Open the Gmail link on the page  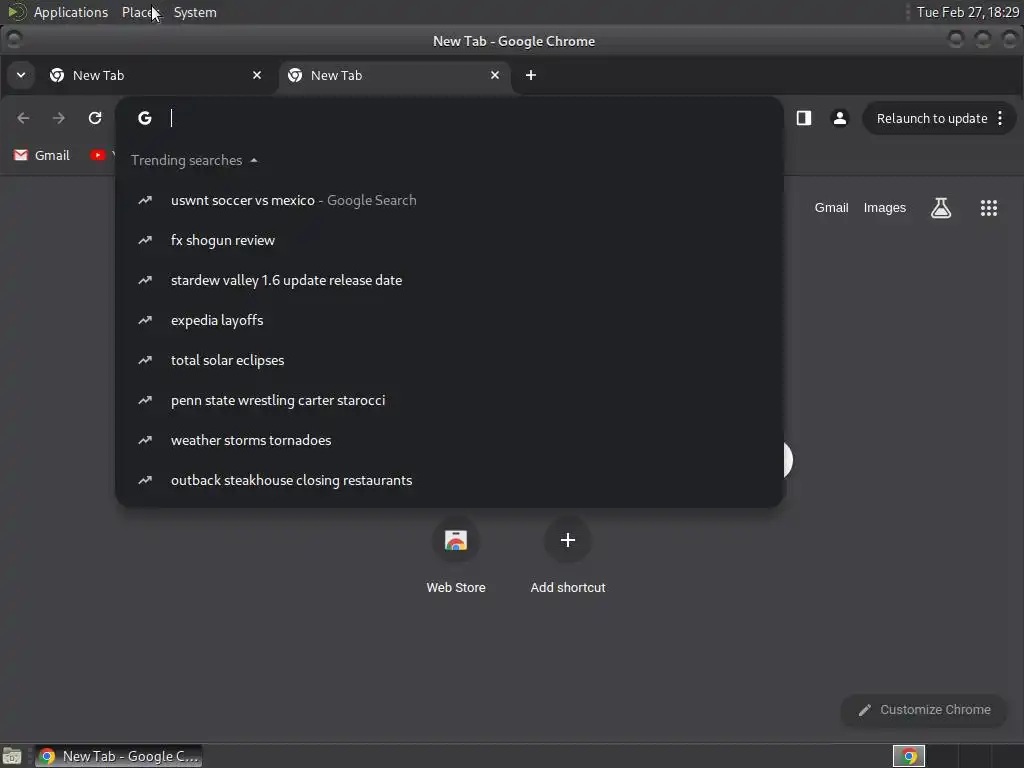point(831,208)
